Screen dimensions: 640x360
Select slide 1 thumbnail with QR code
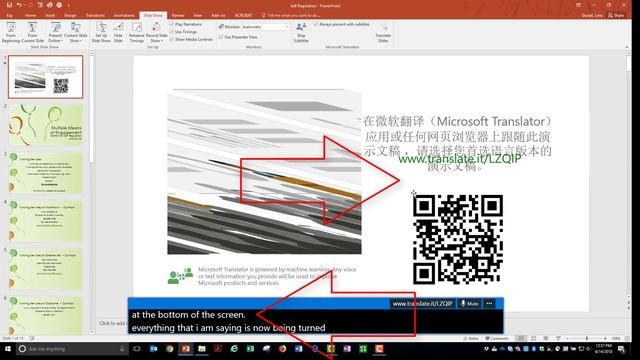pos(46,77)
